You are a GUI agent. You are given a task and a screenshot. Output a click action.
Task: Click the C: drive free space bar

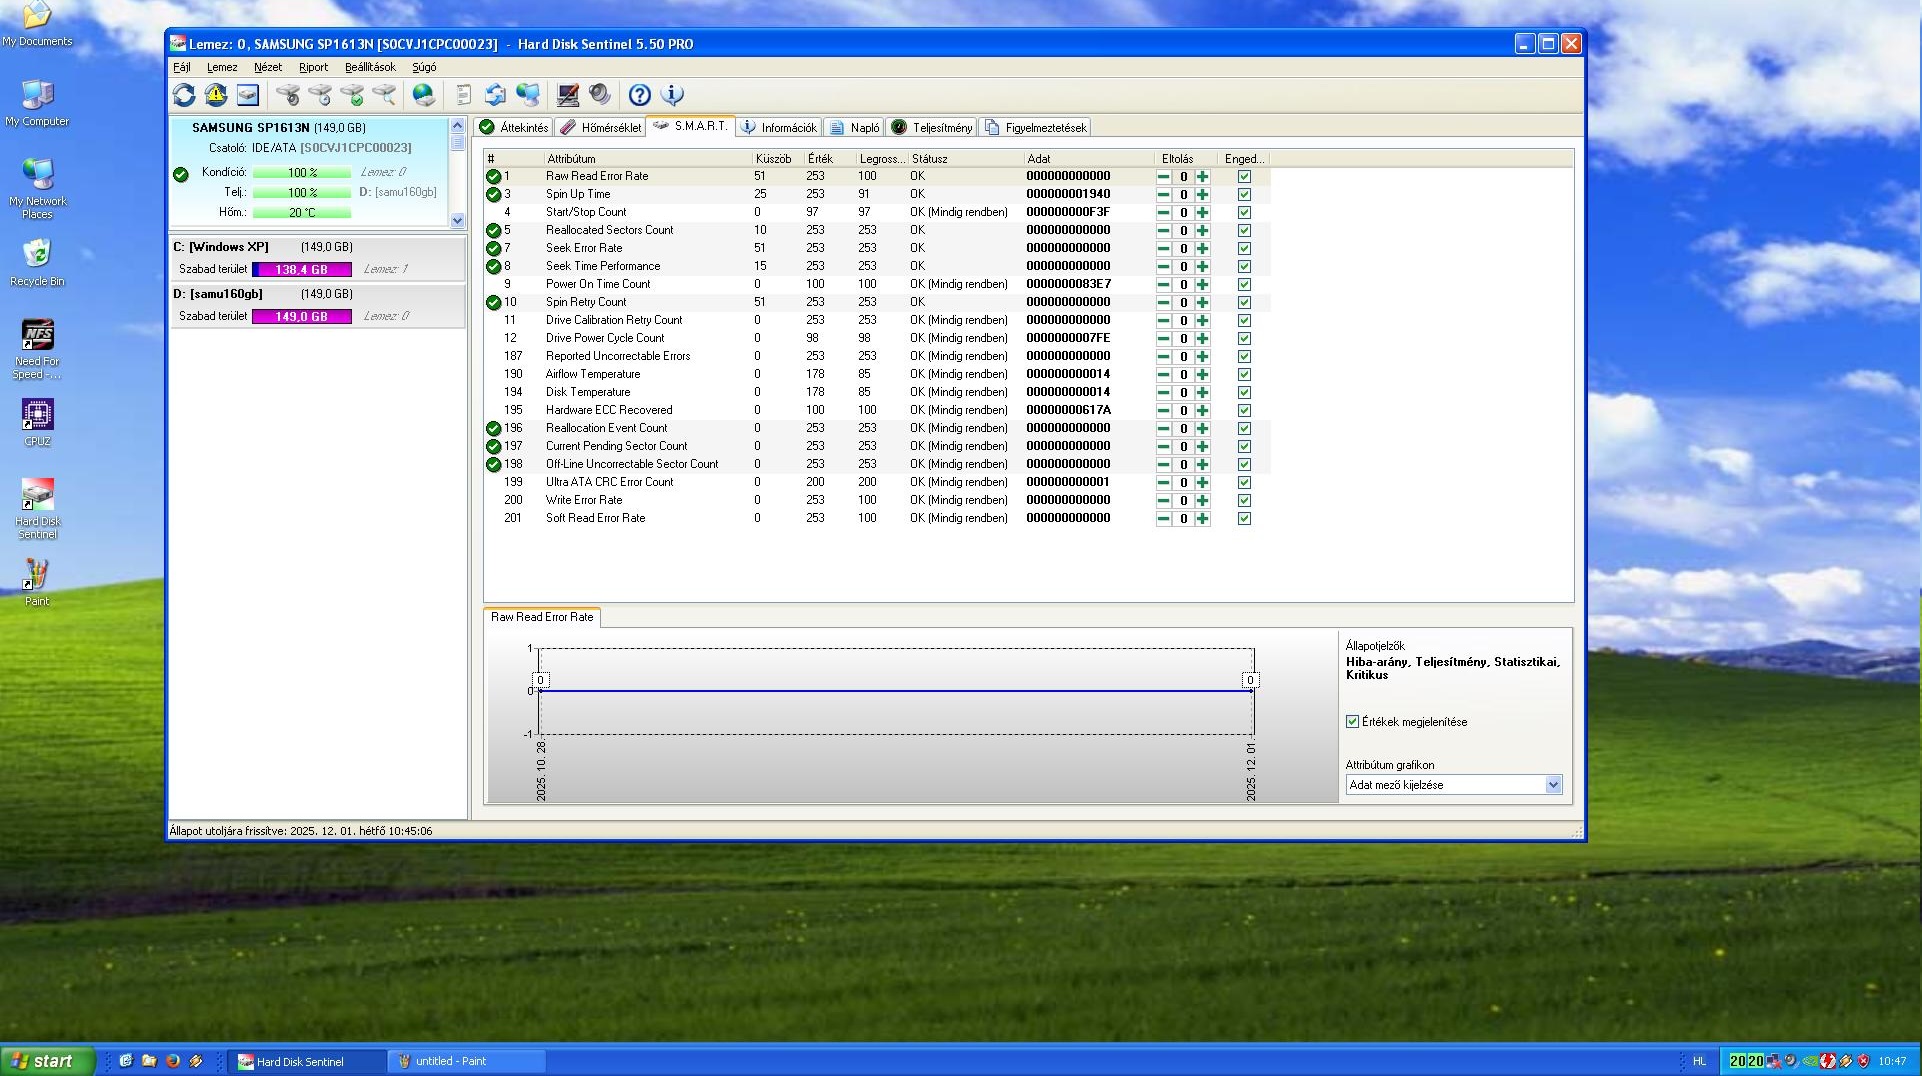pos(301,270)
